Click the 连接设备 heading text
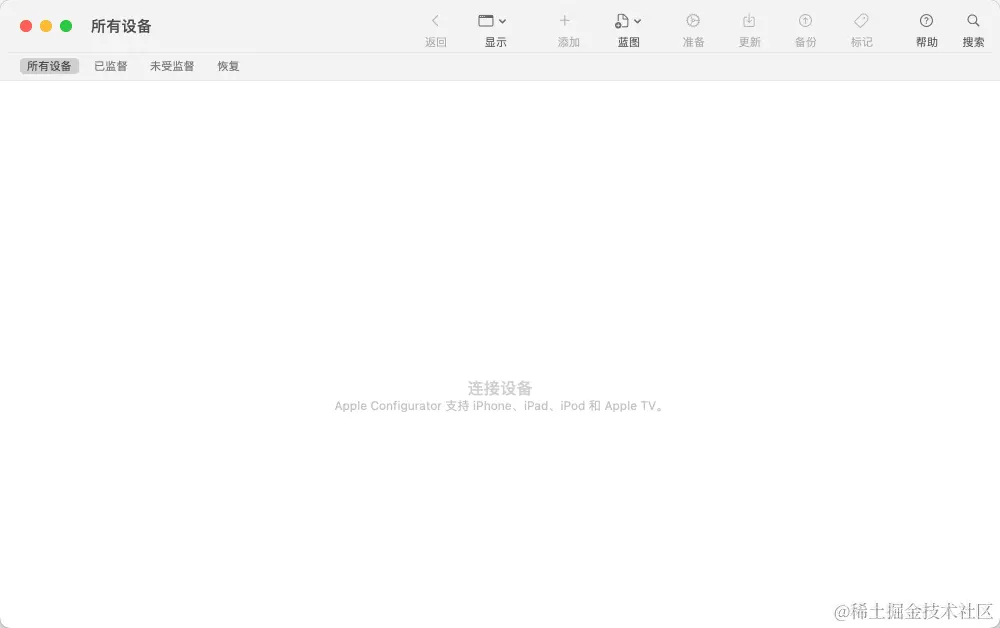 (x=500, y=388)
